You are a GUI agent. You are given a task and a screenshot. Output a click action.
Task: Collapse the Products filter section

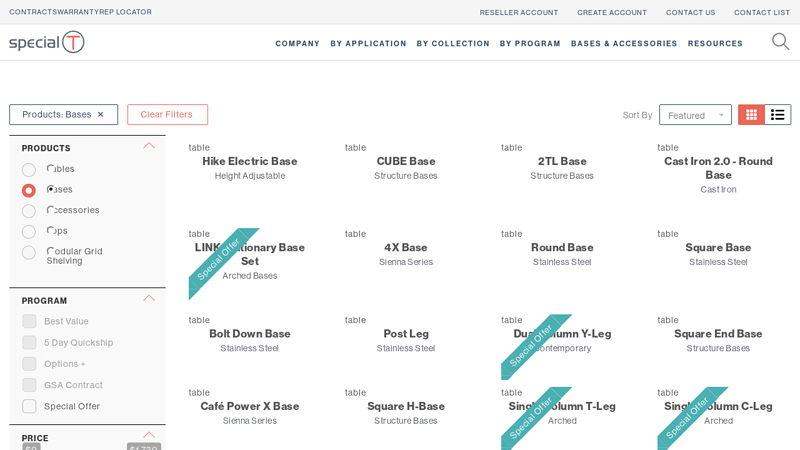(149, 146)
